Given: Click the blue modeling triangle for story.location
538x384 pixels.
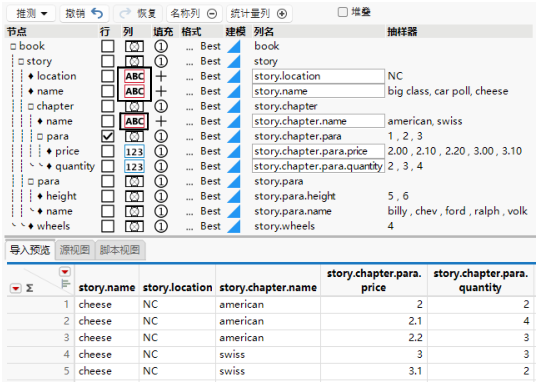Looking at the screenshot, I should [x=235, y=77].
